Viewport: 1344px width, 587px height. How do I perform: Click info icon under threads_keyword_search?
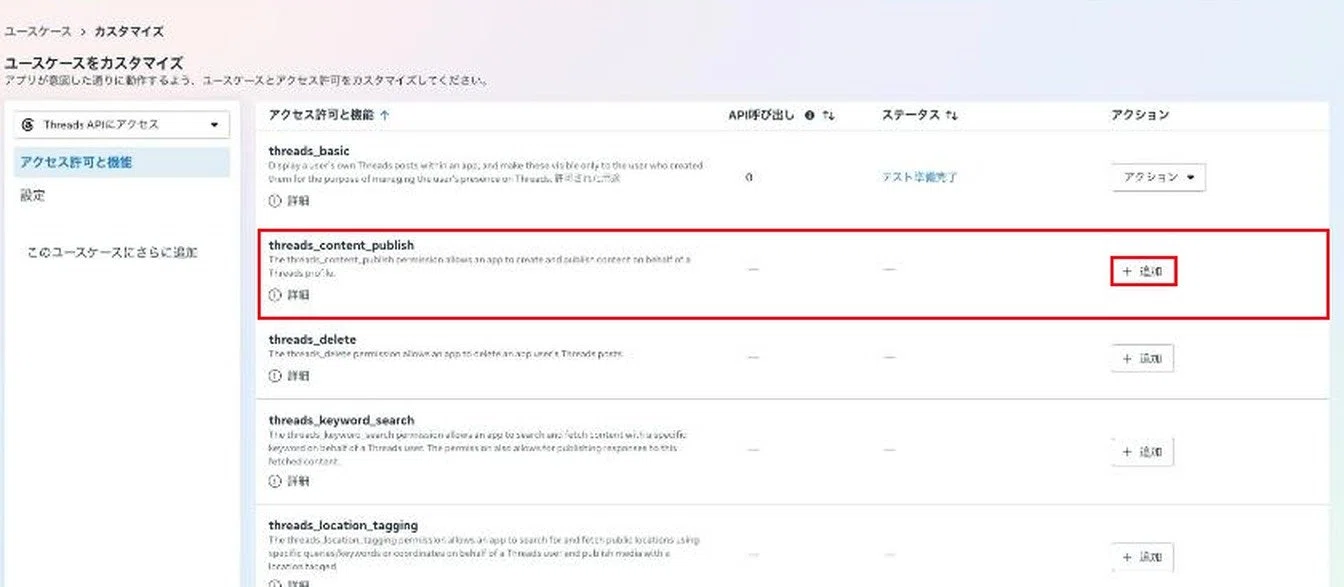click(x=275, y=481)
